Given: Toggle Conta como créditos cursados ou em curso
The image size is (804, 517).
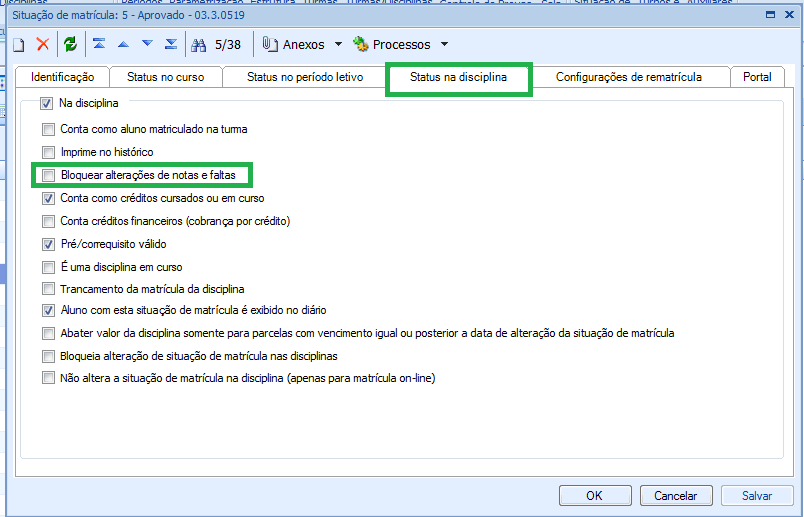Looking at the screenshot, I should pos(48,198).
